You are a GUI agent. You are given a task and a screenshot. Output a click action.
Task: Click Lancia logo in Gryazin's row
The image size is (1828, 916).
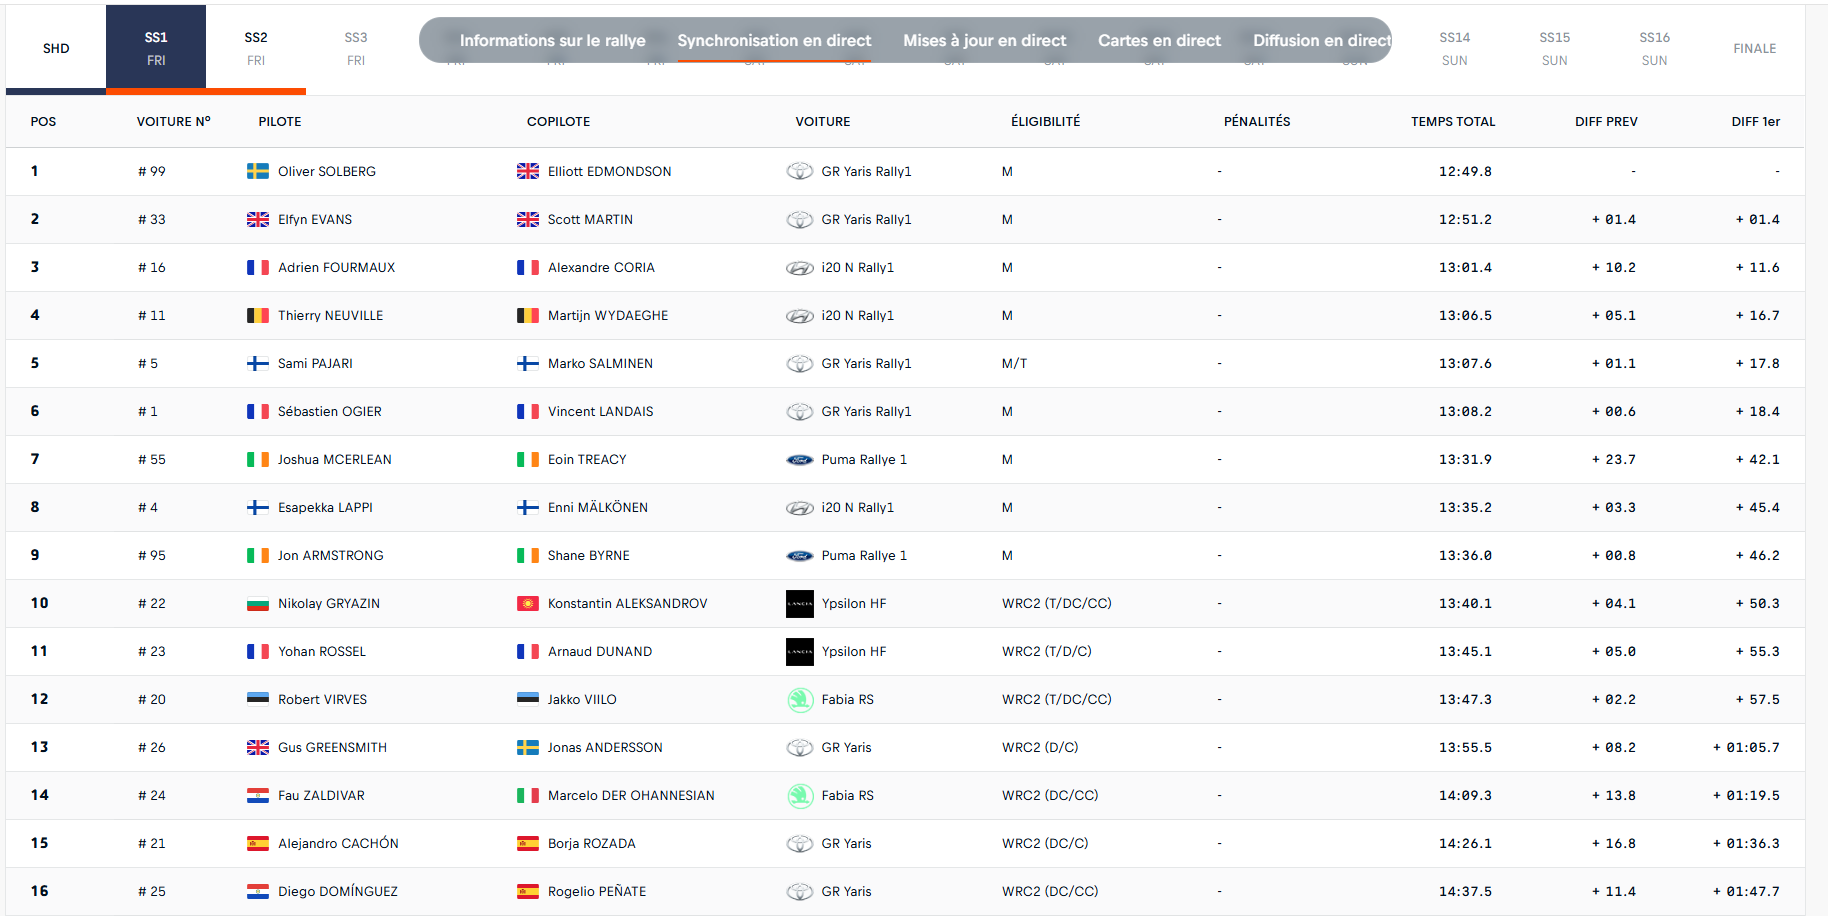tap(800, 603)
